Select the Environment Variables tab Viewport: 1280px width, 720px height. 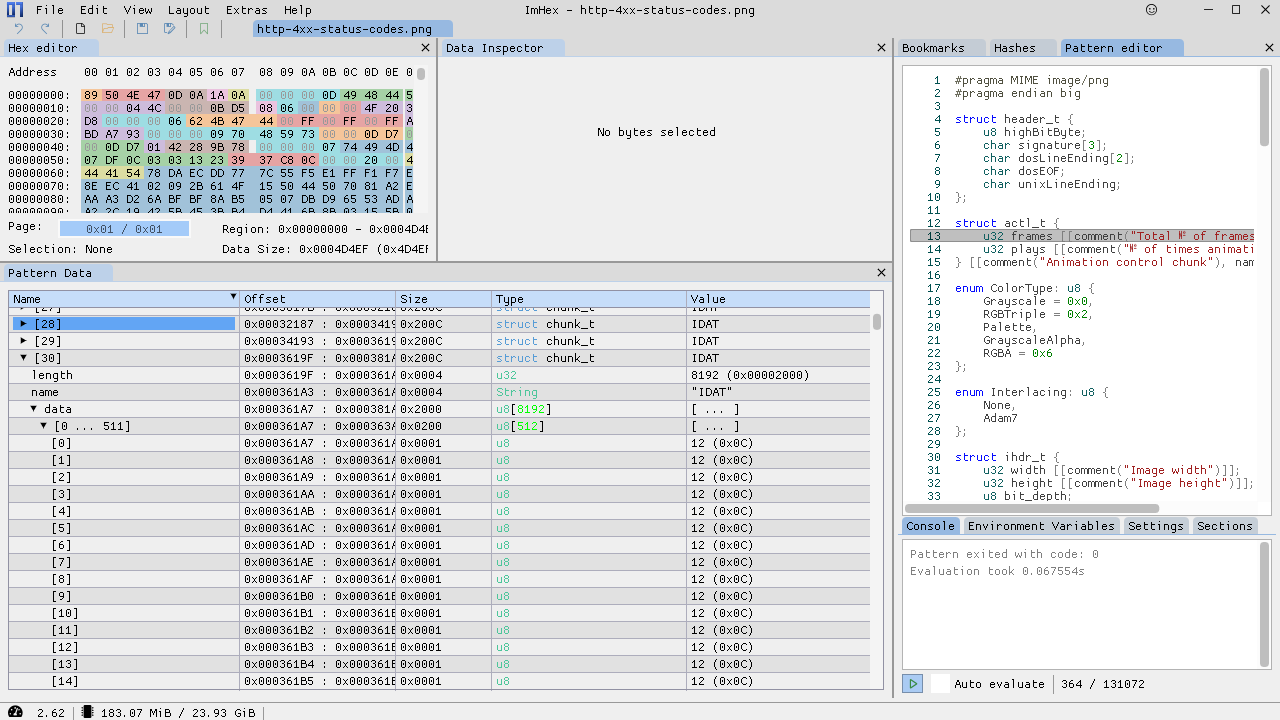[1041, 525]
